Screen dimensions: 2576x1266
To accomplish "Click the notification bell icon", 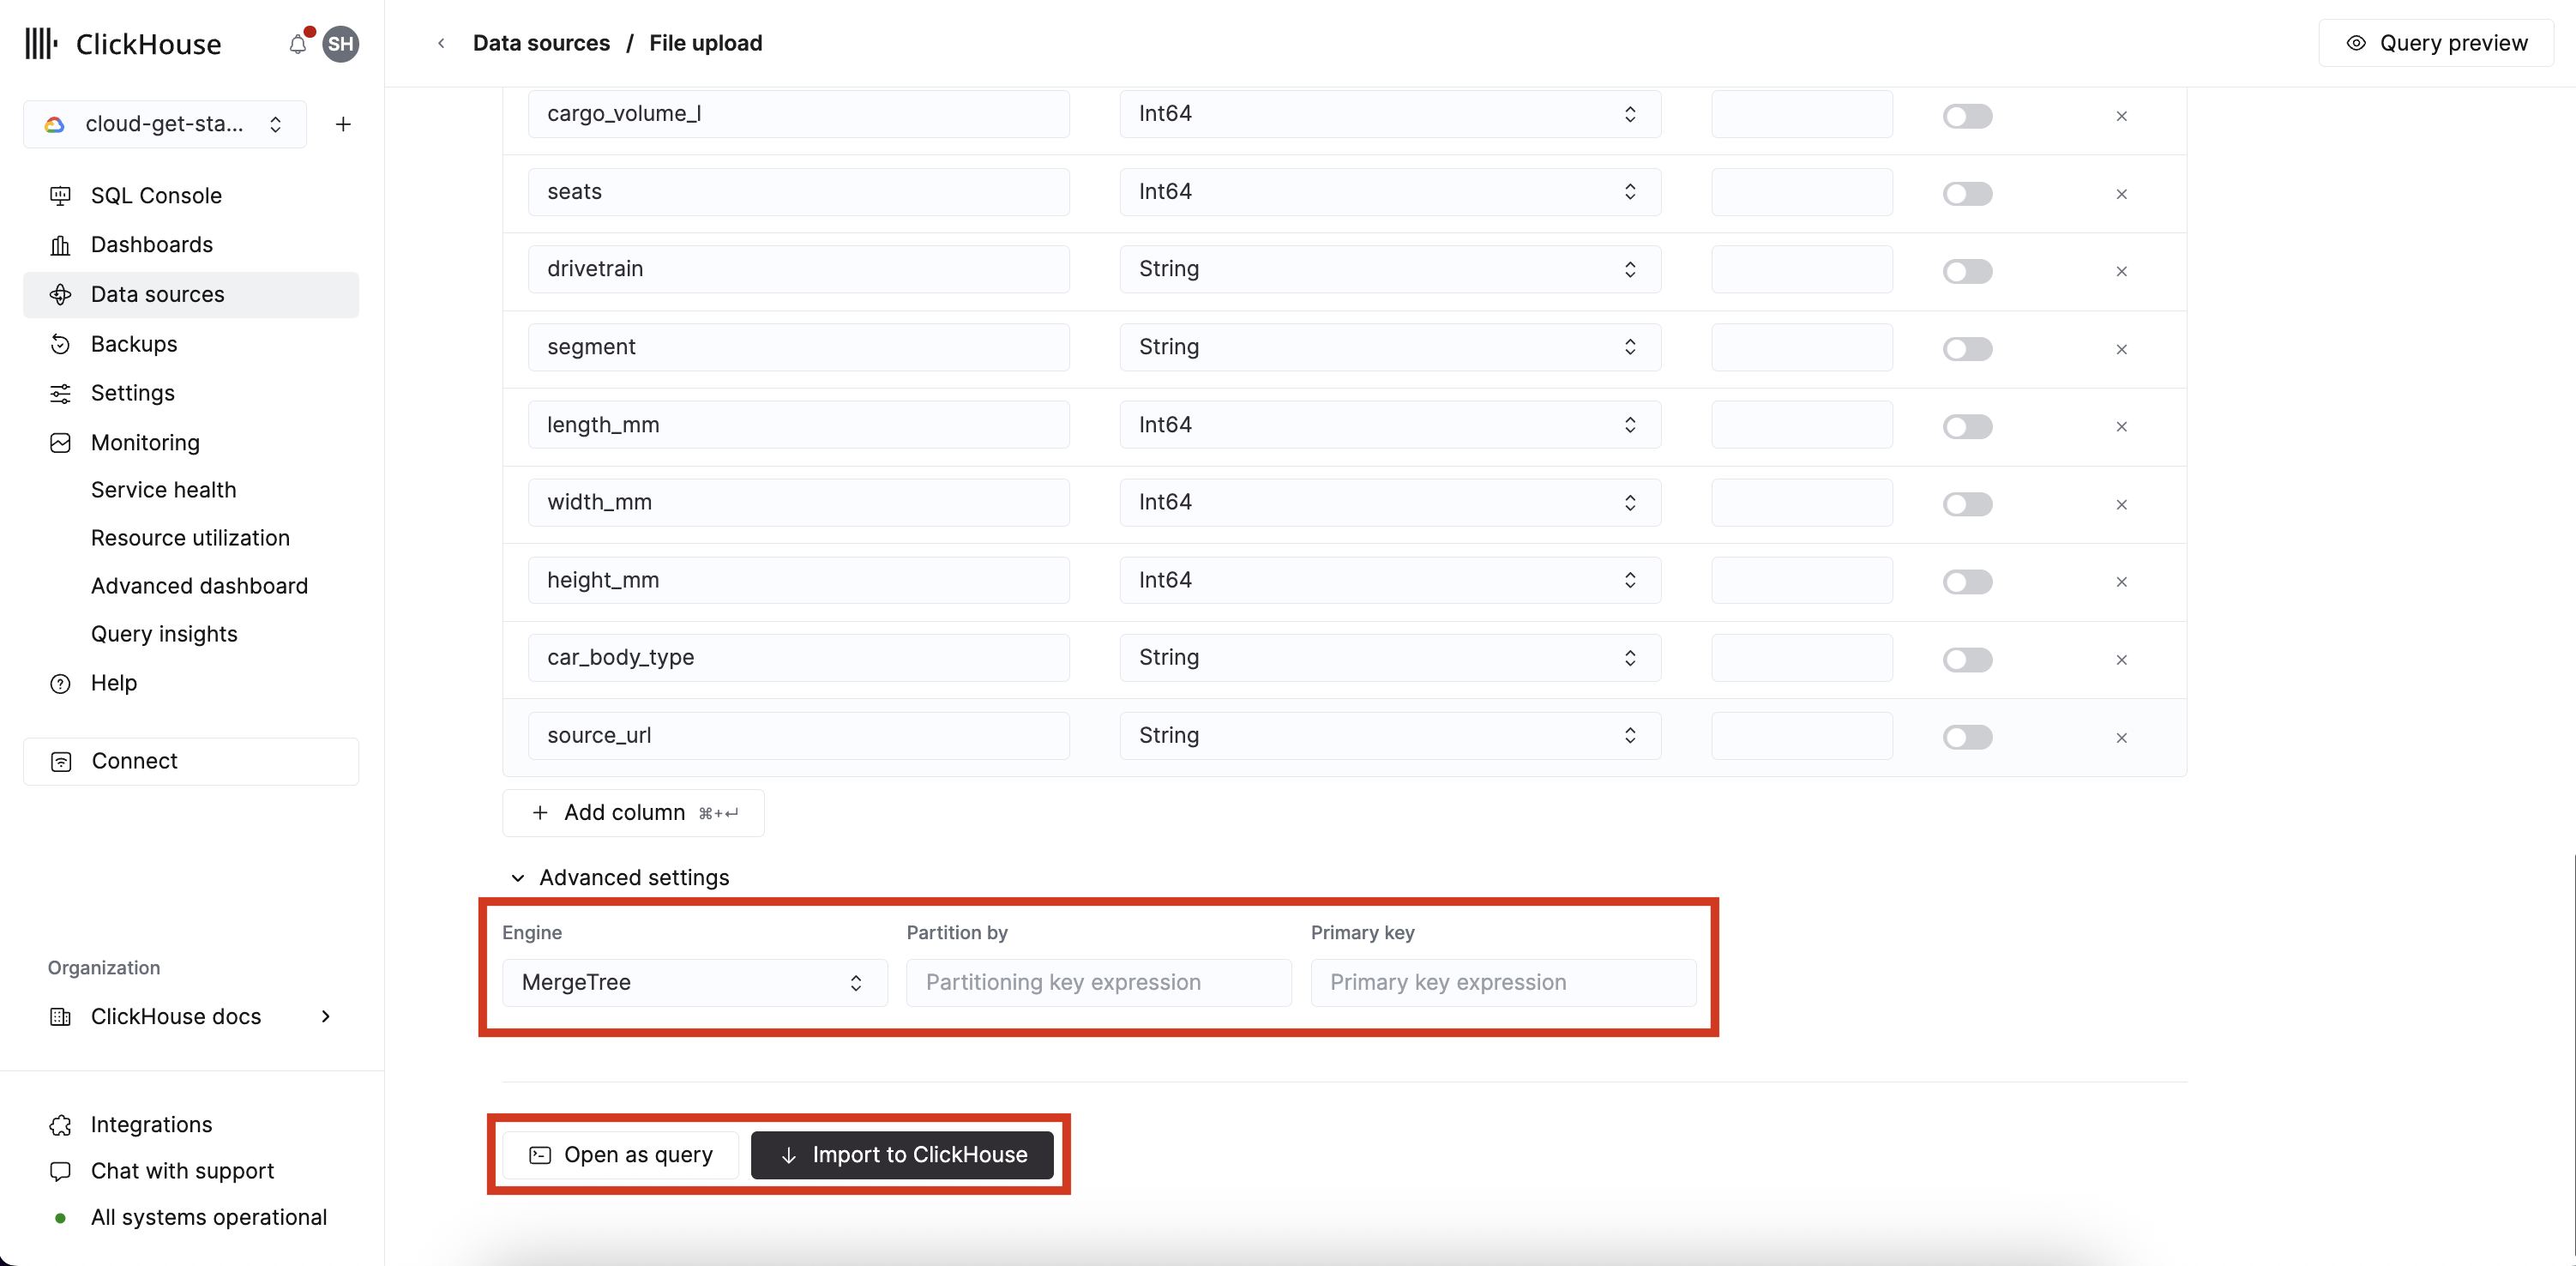I will (298, 44).
